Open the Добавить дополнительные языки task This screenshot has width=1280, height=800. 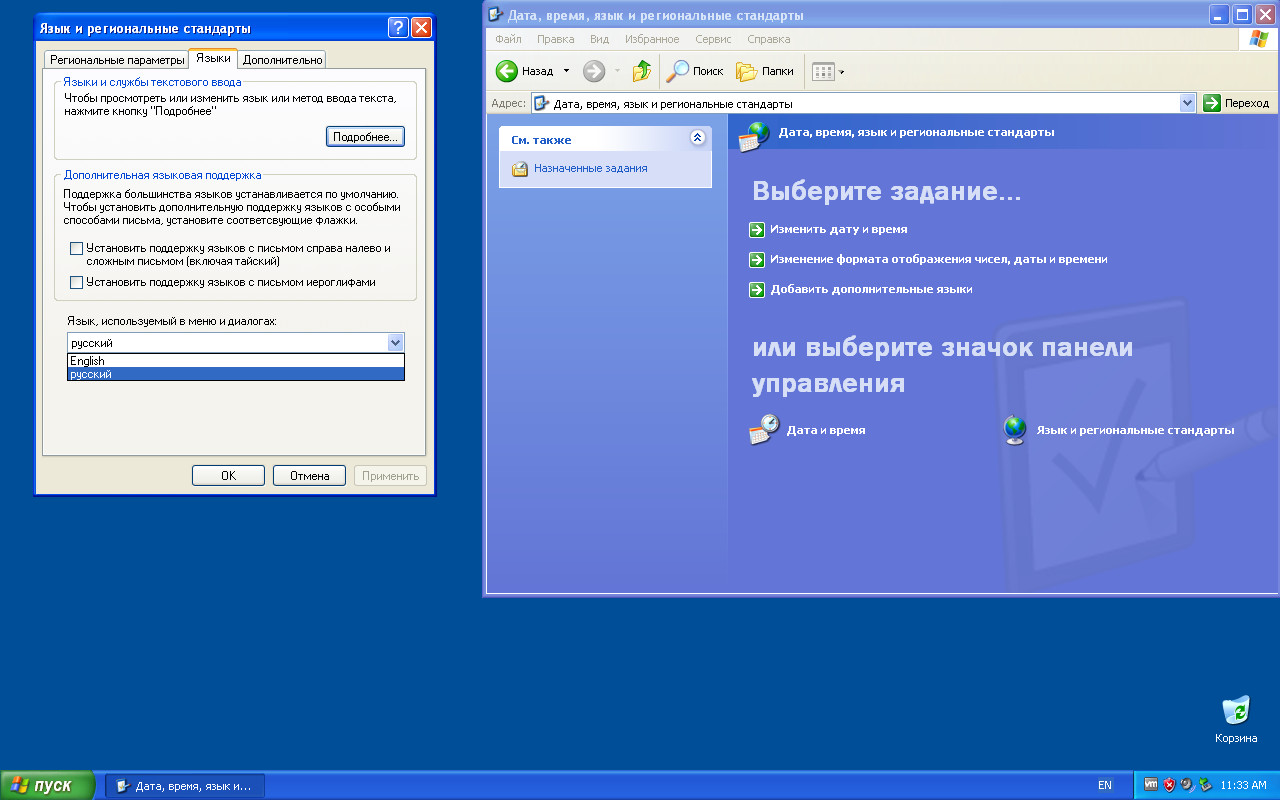point(871,290)
